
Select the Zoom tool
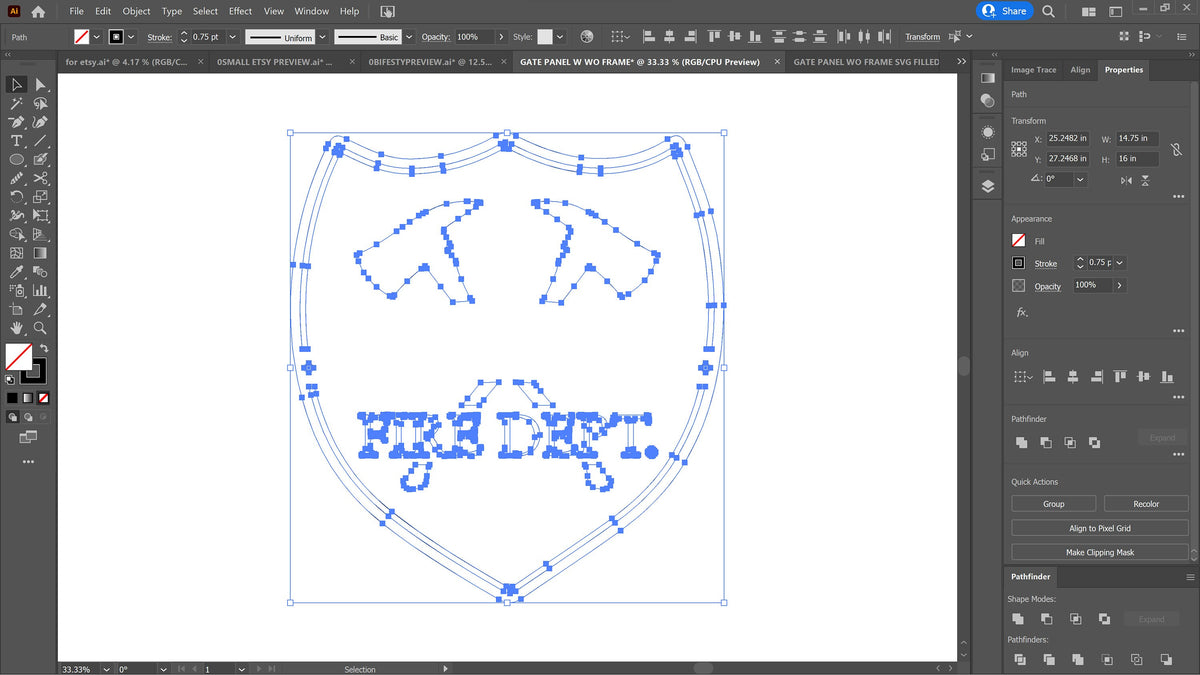[x=41, y=328]
